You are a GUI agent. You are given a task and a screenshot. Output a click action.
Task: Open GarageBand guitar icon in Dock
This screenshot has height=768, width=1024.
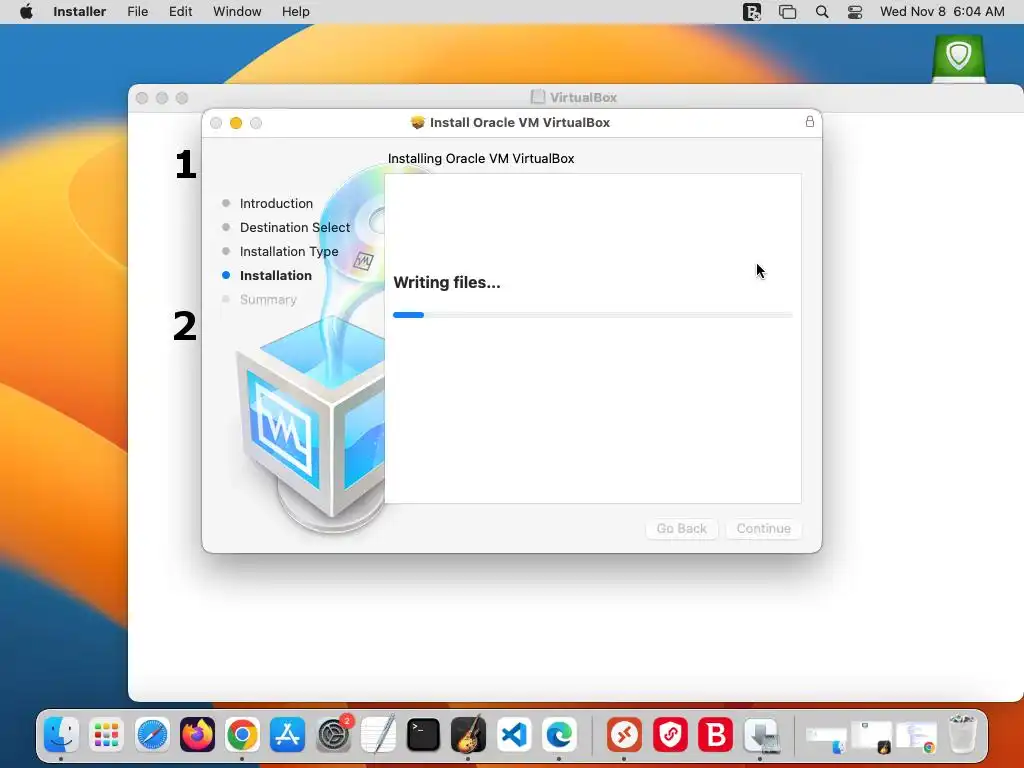468,735
